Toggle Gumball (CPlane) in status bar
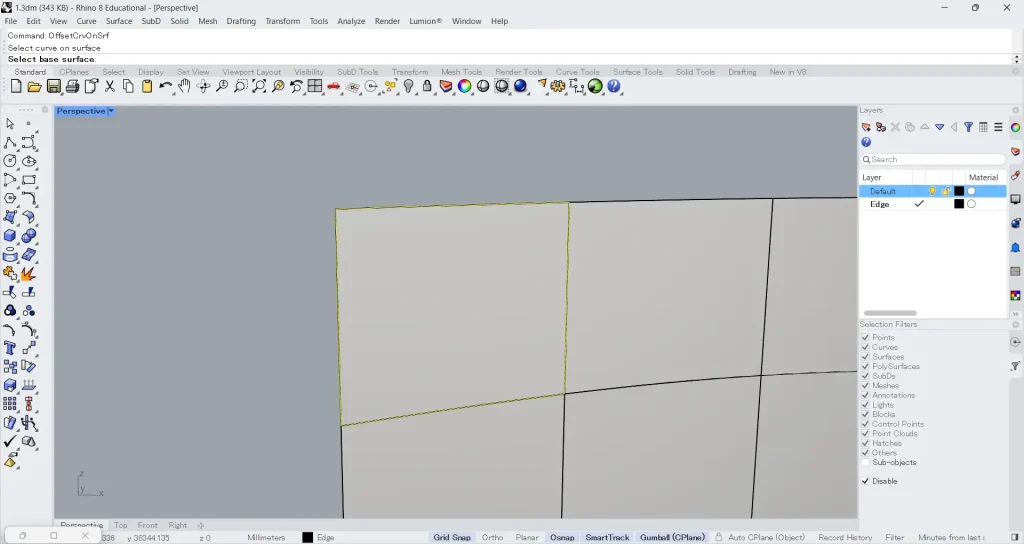Viewport: 1024px width, 544px height. point(673,537)
